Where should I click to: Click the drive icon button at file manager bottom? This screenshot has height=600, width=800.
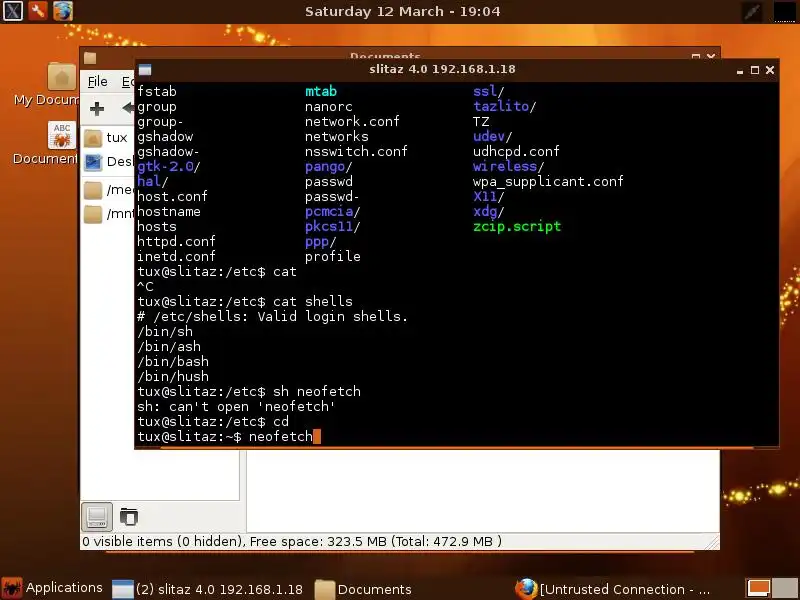97,516
